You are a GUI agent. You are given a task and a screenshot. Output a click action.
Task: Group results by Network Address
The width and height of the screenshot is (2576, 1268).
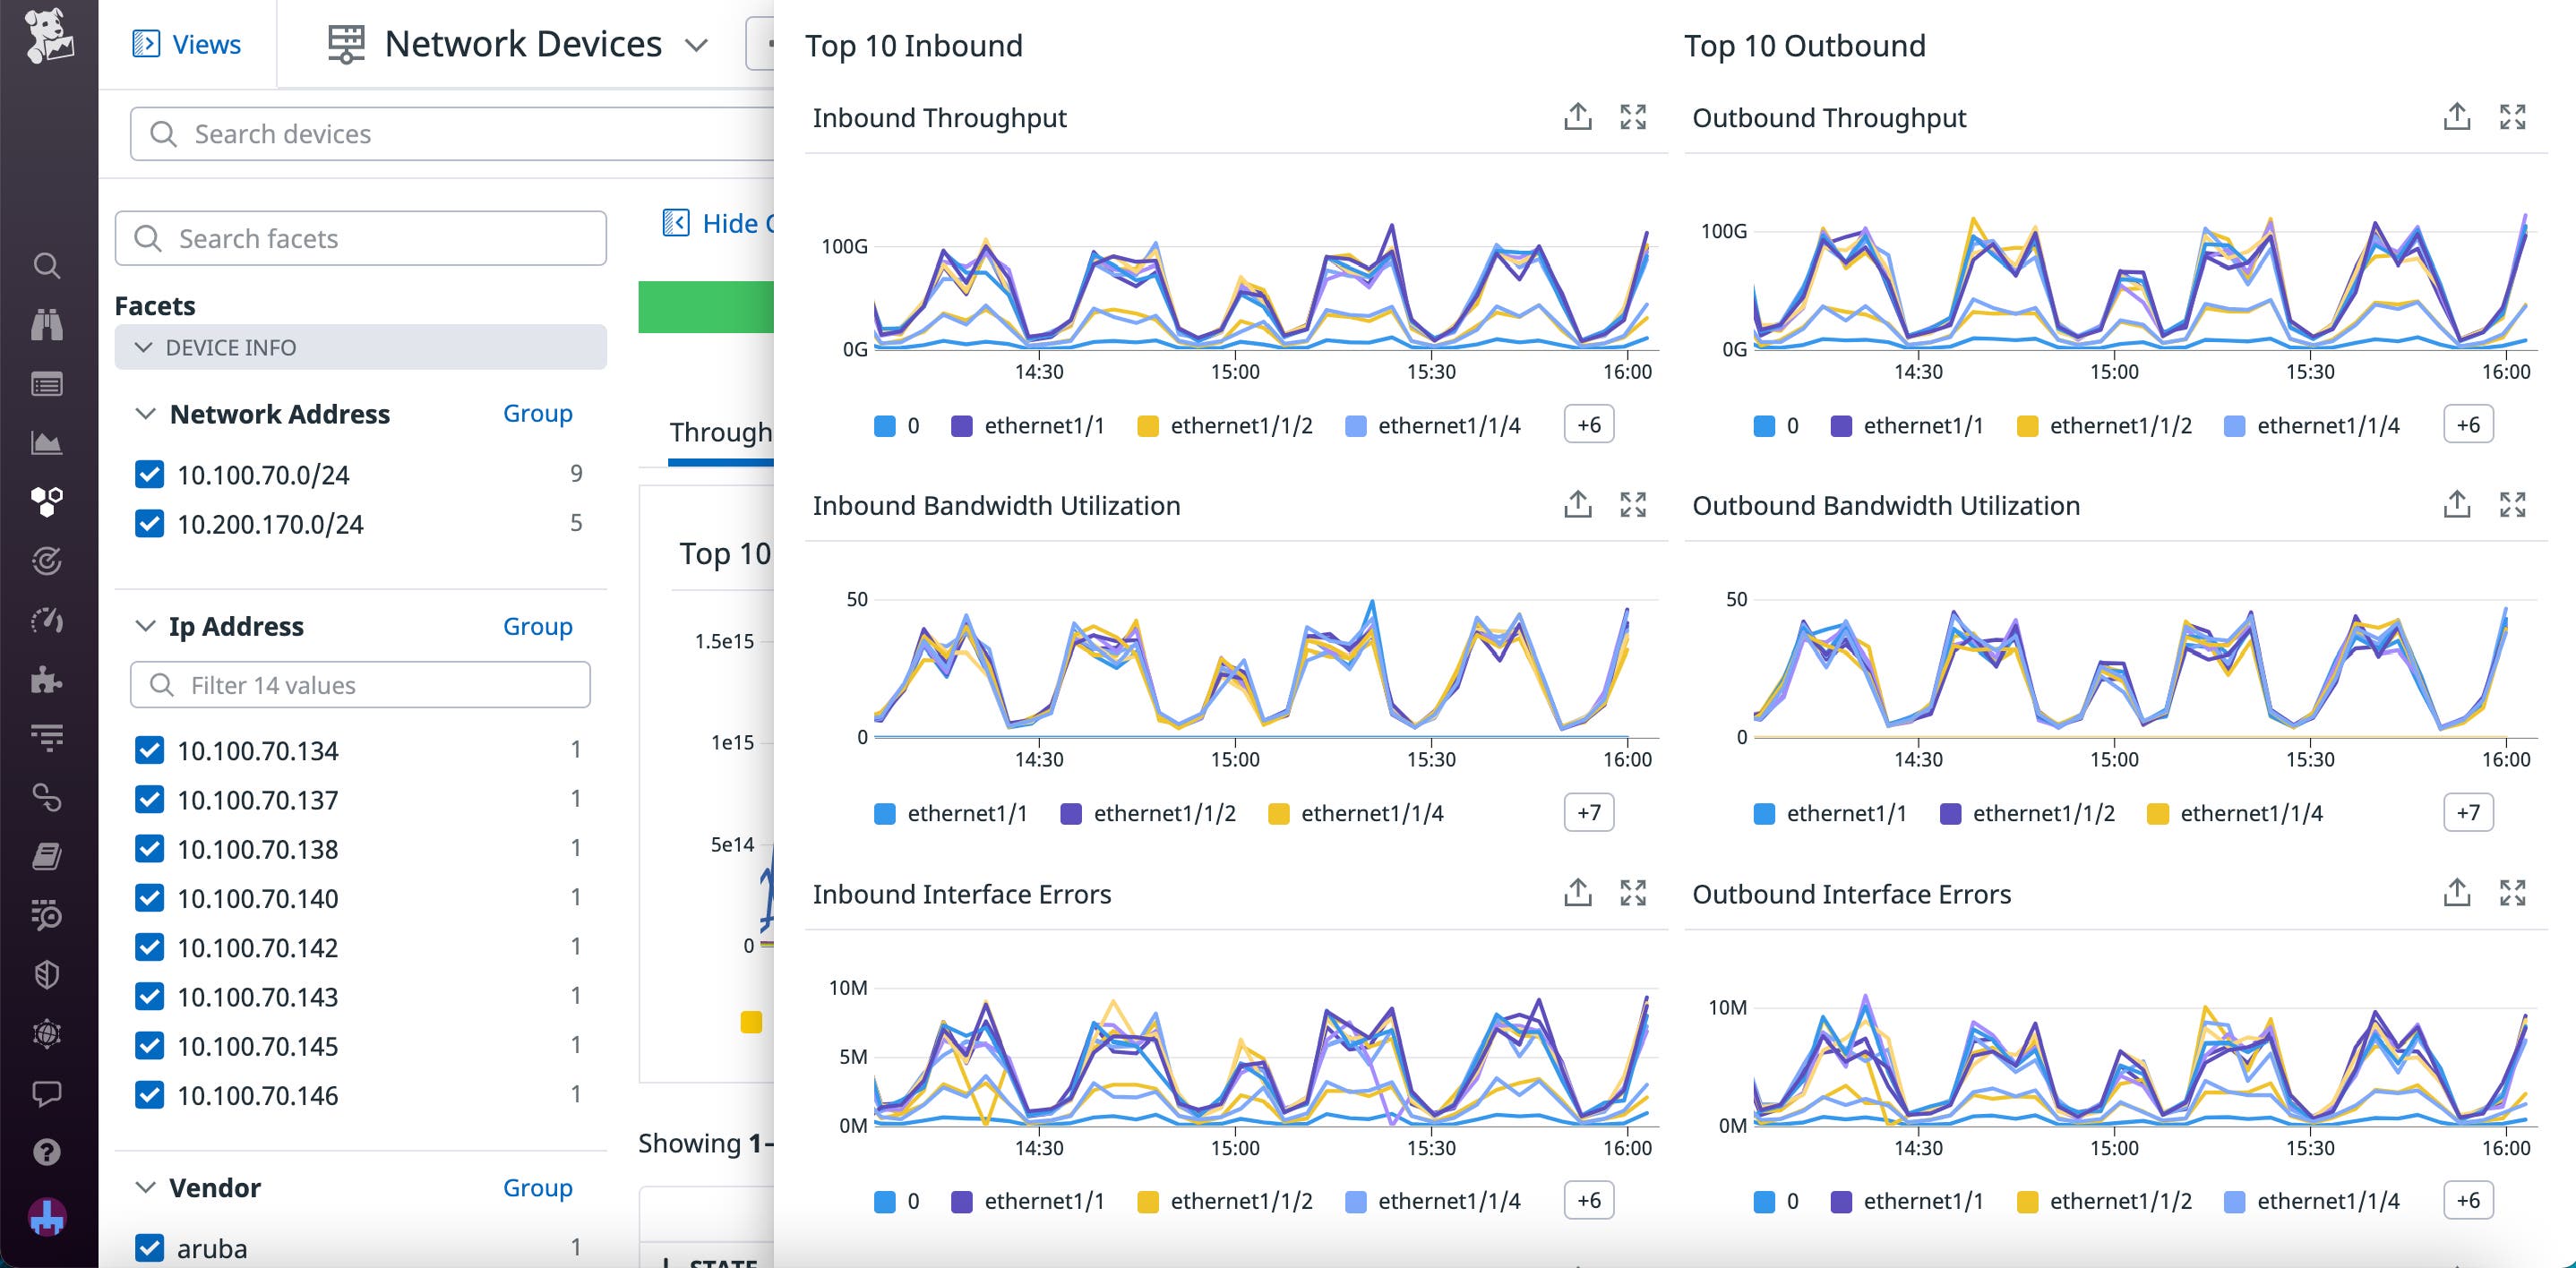point(537,413)
